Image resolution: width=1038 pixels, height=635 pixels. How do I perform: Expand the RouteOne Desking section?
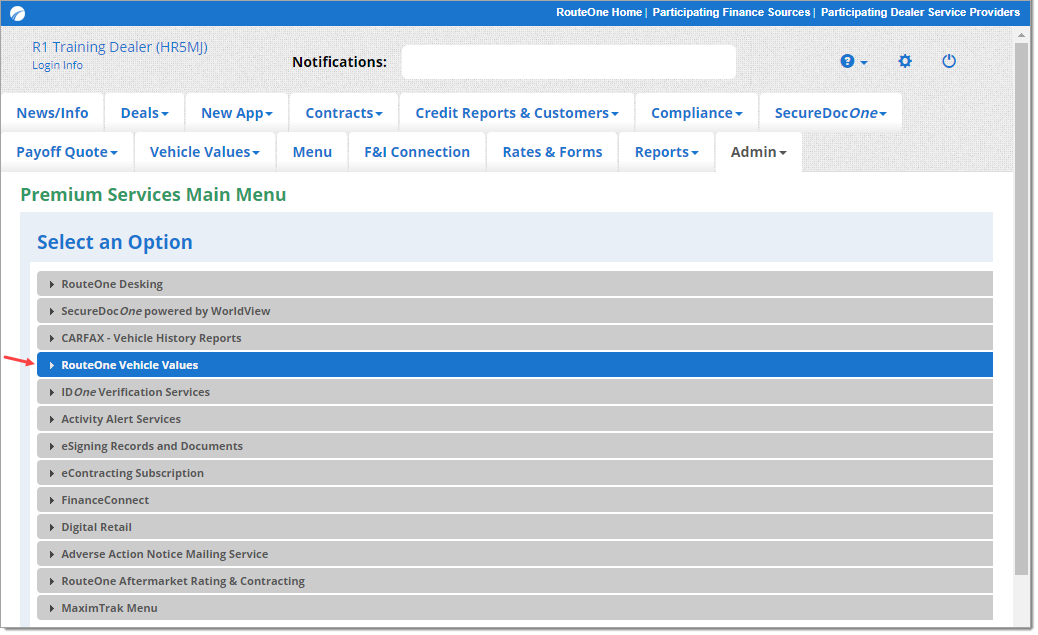pyautogui.click(x=514, y=284)
